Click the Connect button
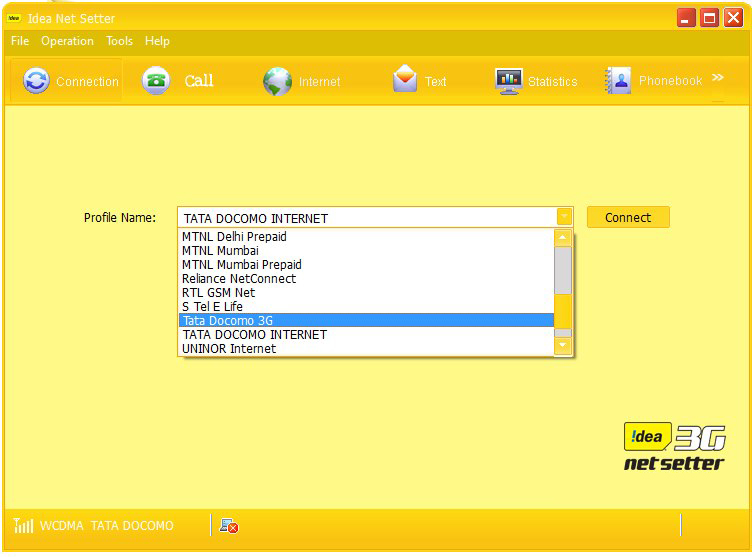Viewport: 753px width, 557px height. pyautogui.click(x=628, y=218)
